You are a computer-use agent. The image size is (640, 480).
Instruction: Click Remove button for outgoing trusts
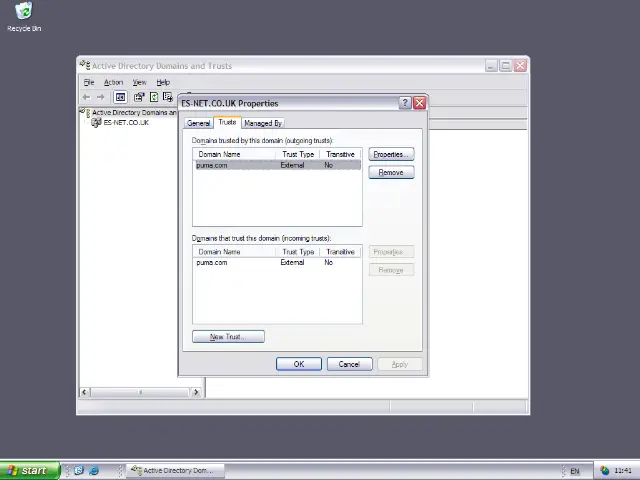click(391, 172)
